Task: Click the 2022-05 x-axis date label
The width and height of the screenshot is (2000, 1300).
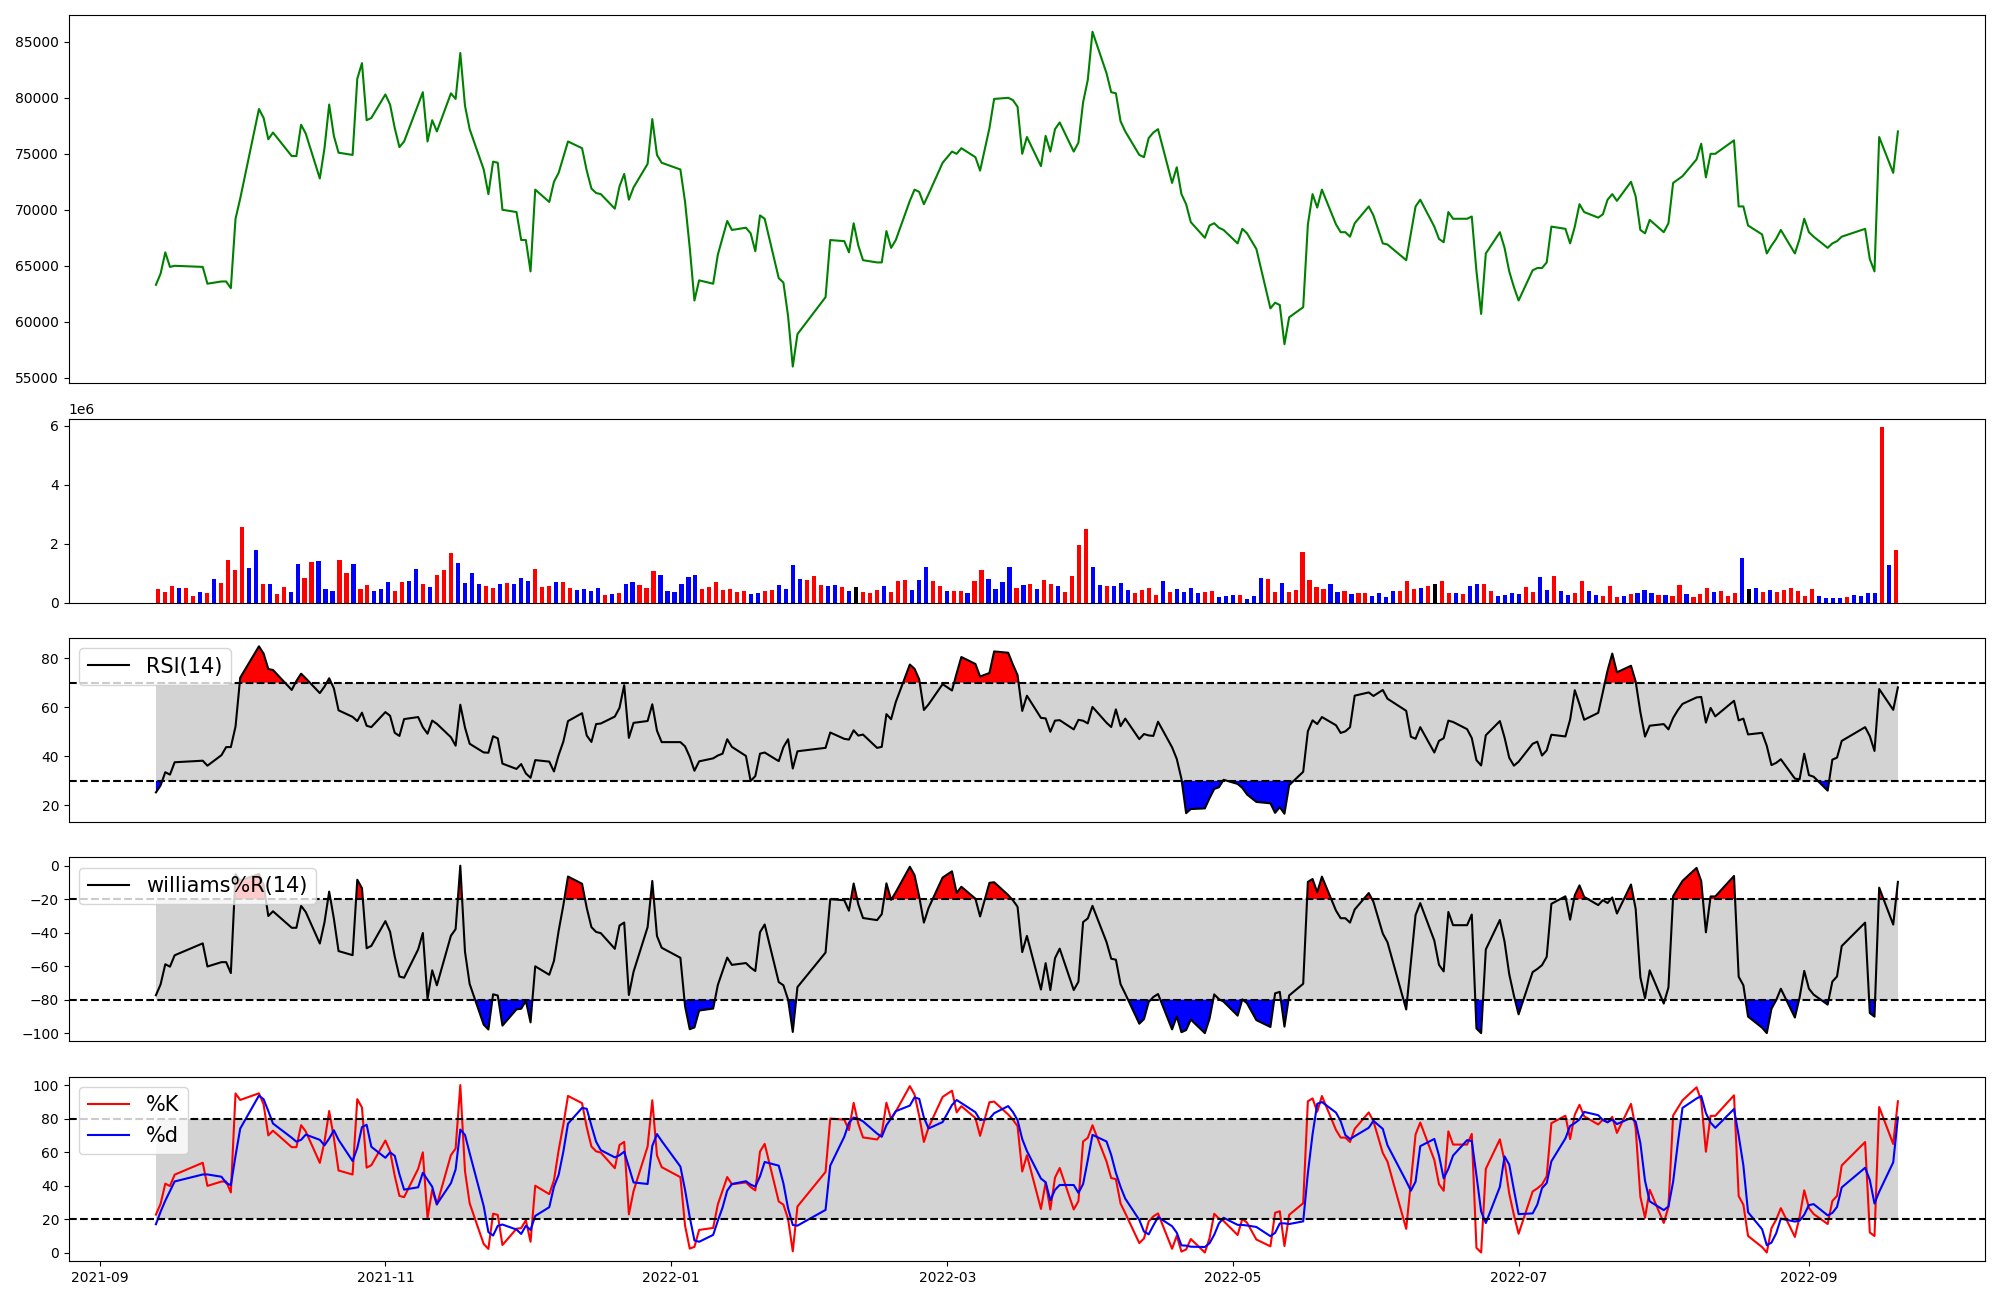Action: click(x=1233, y=1277)
